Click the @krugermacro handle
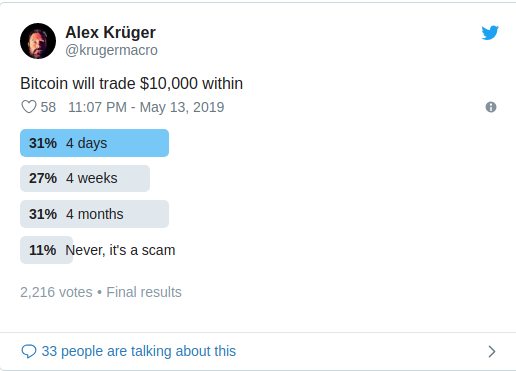This screenshot has width=516, height=371. (x=111, y=50)
